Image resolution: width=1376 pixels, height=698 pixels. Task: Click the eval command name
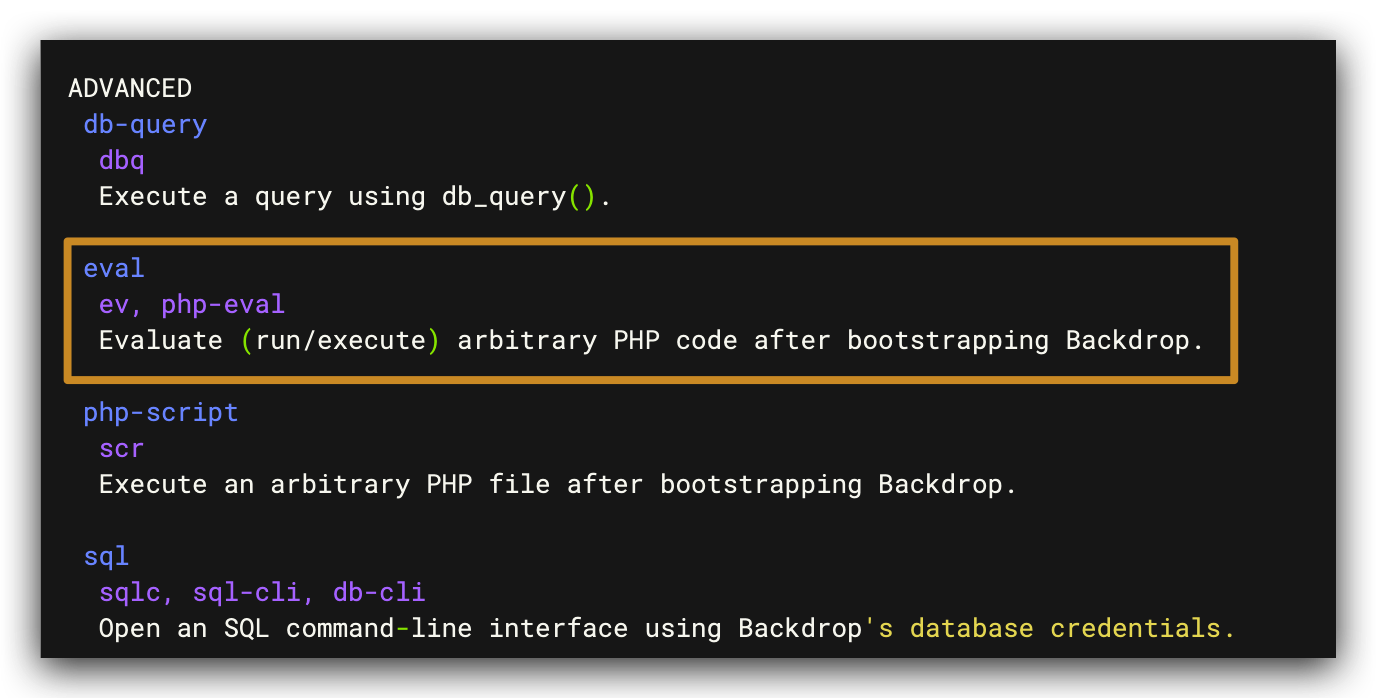tap(114, 268)
